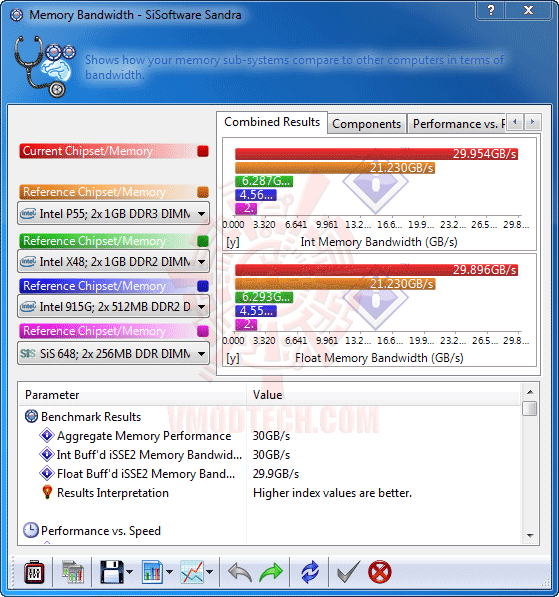Click the Performance vs. Speed clock icon

click(x=31, y=530)
